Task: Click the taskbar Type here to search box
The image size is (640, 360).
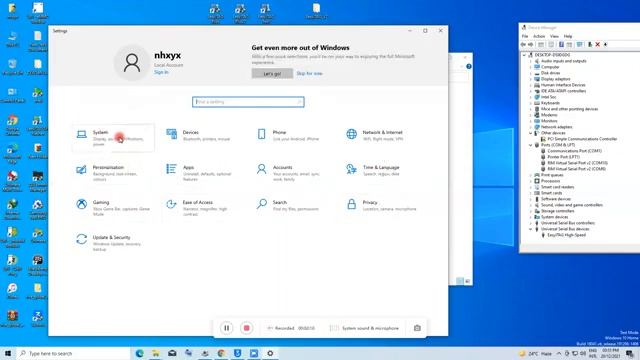Action: click(73, 353)
